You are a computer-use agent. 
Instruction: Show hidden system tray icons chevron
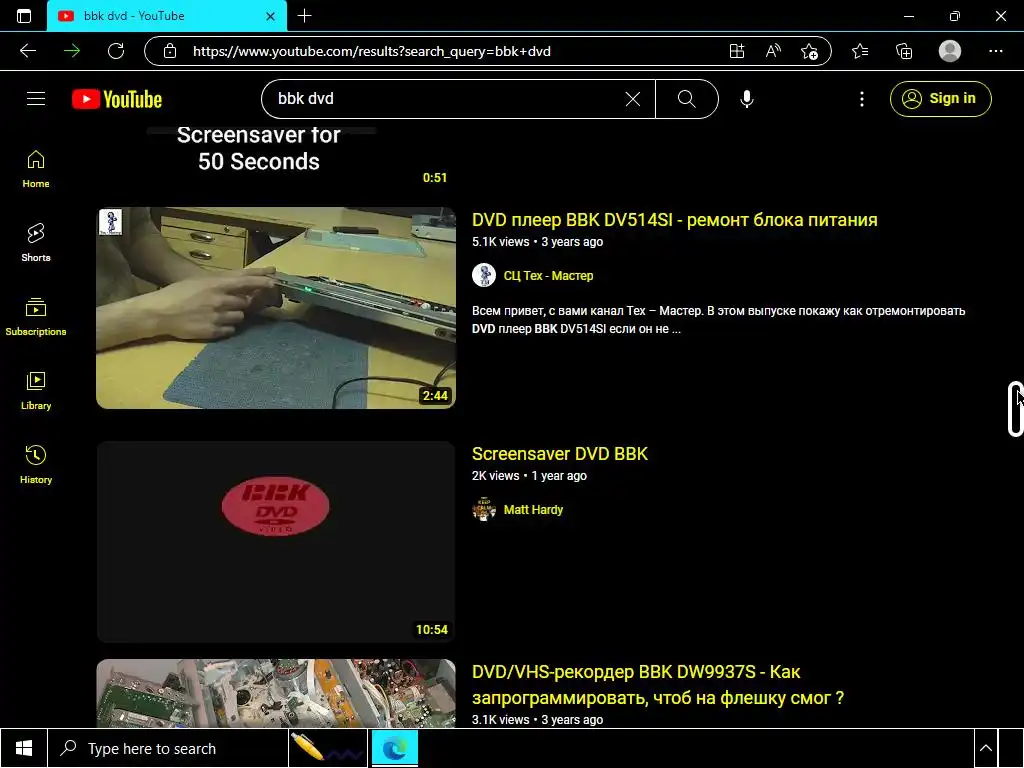click(x=985, y=748)
